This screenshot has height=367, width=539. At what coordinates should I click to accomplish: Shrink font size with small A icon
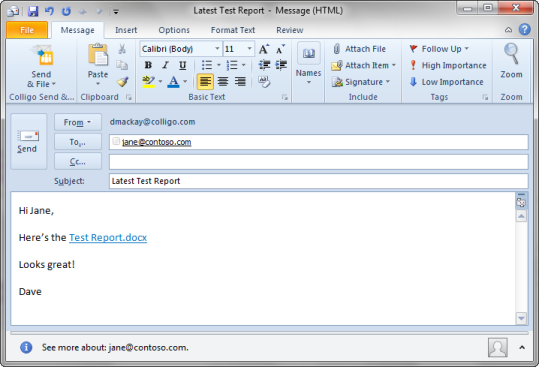click(281, 49)
